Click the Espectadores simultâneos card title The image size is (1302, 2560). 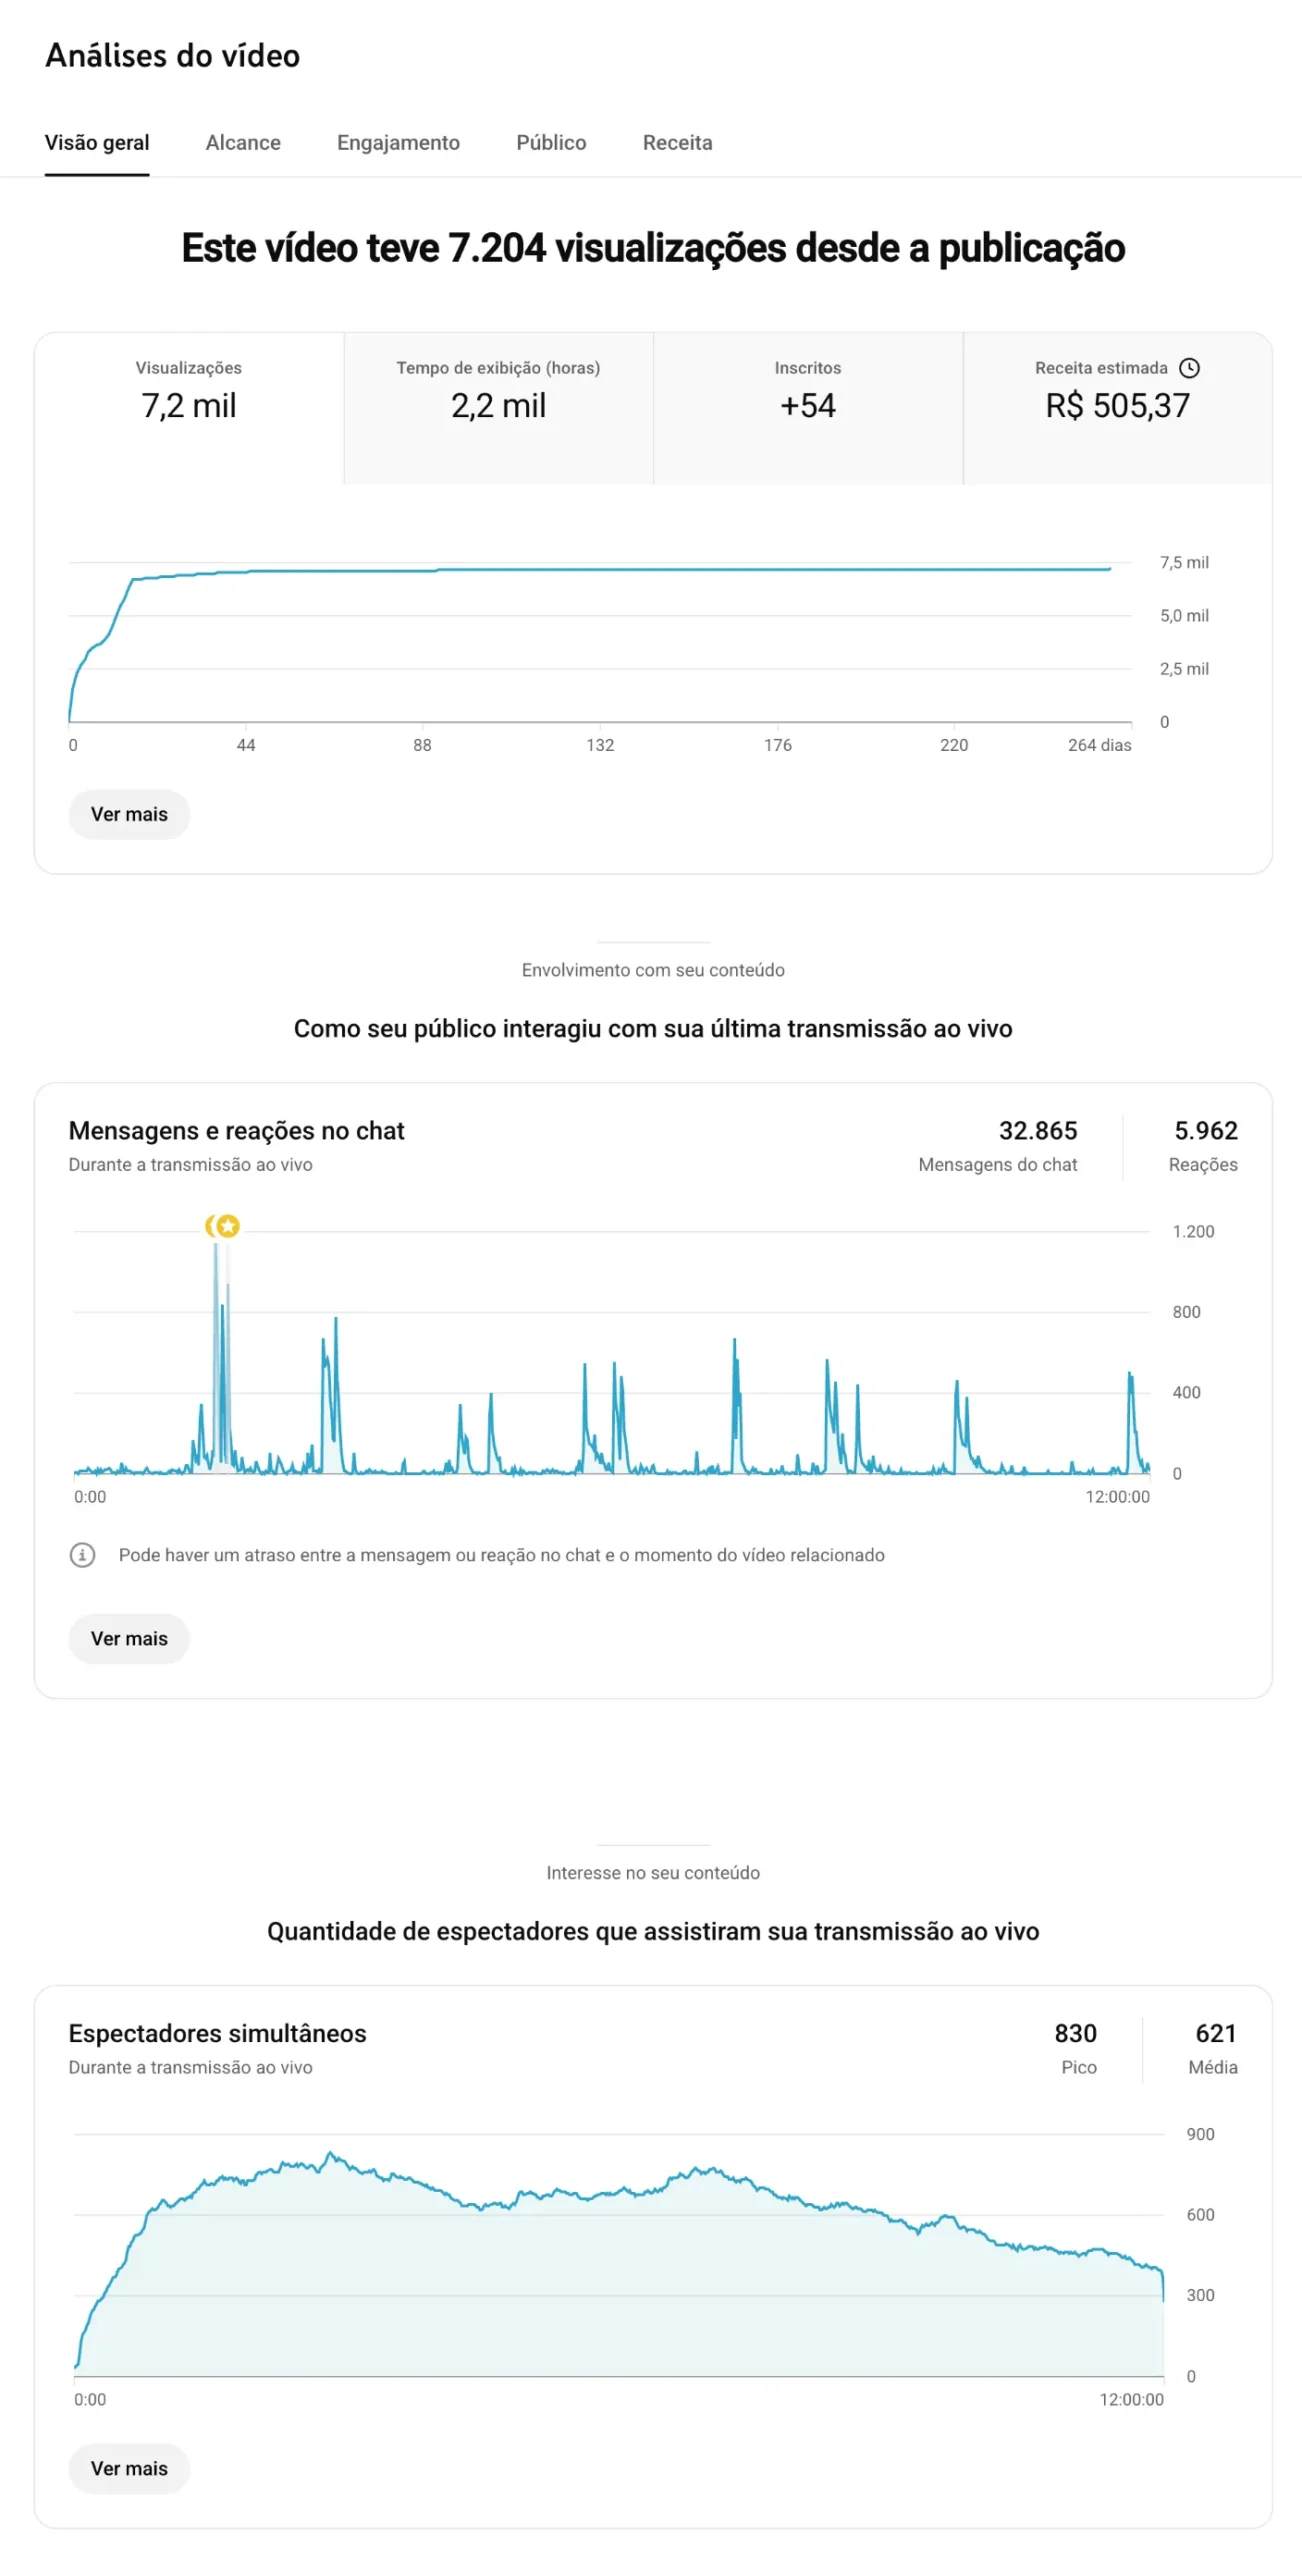point(217,2033)
